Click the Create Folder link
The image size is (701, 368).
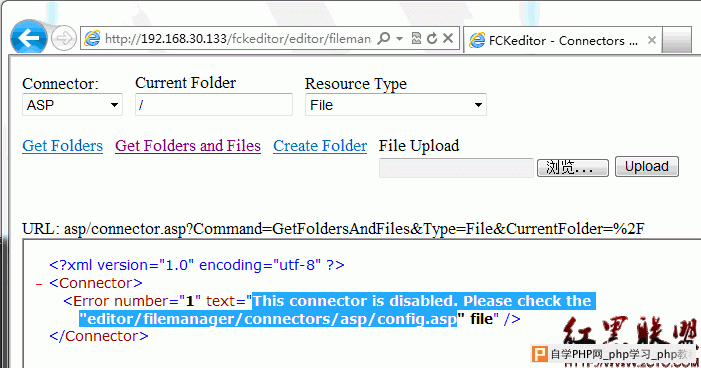click(320, 146)
